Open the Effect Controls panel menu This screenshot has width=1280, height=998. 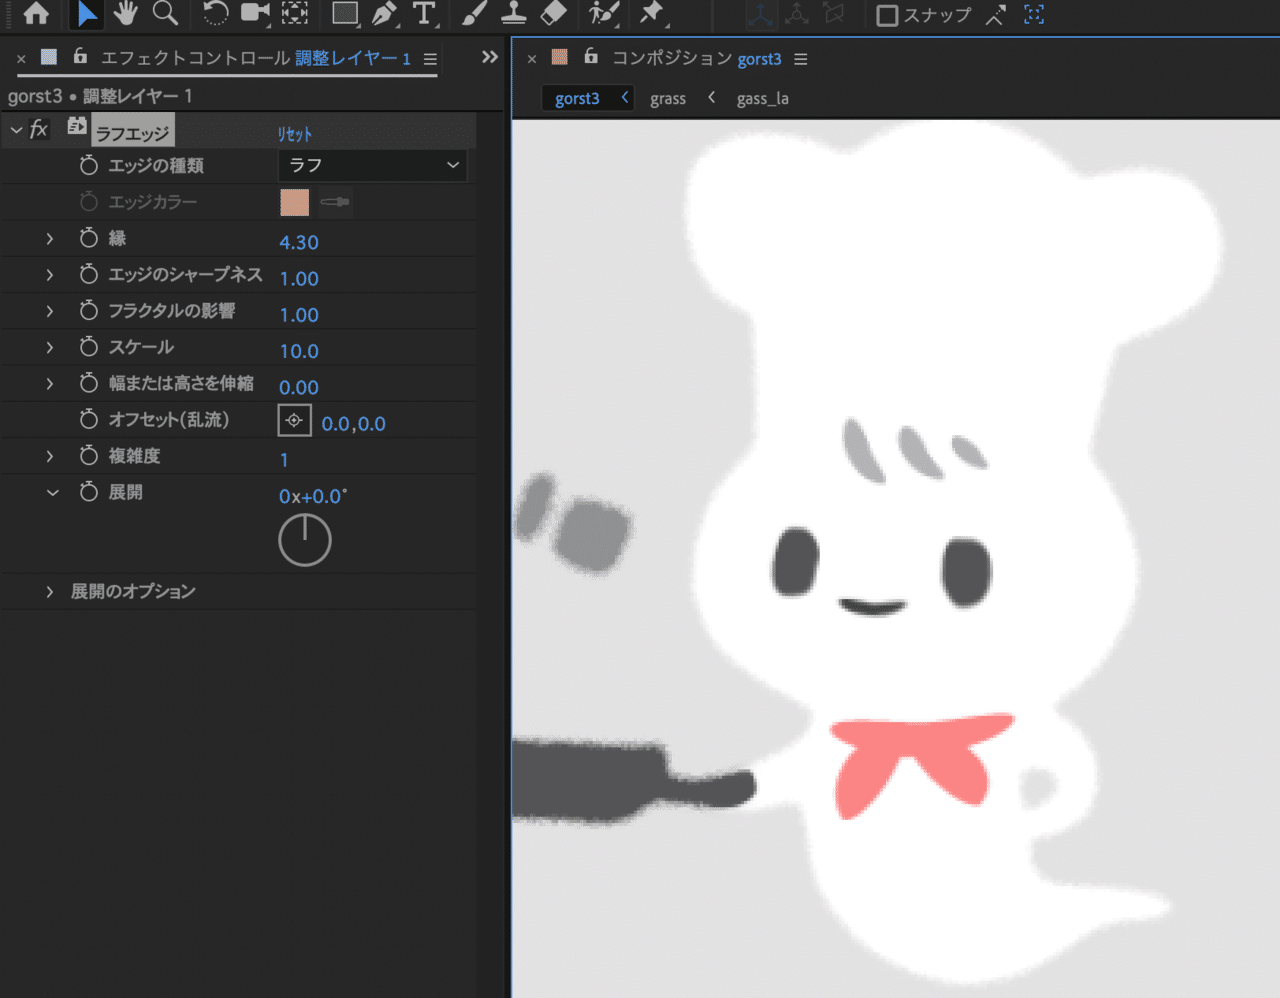coord(430,59)
